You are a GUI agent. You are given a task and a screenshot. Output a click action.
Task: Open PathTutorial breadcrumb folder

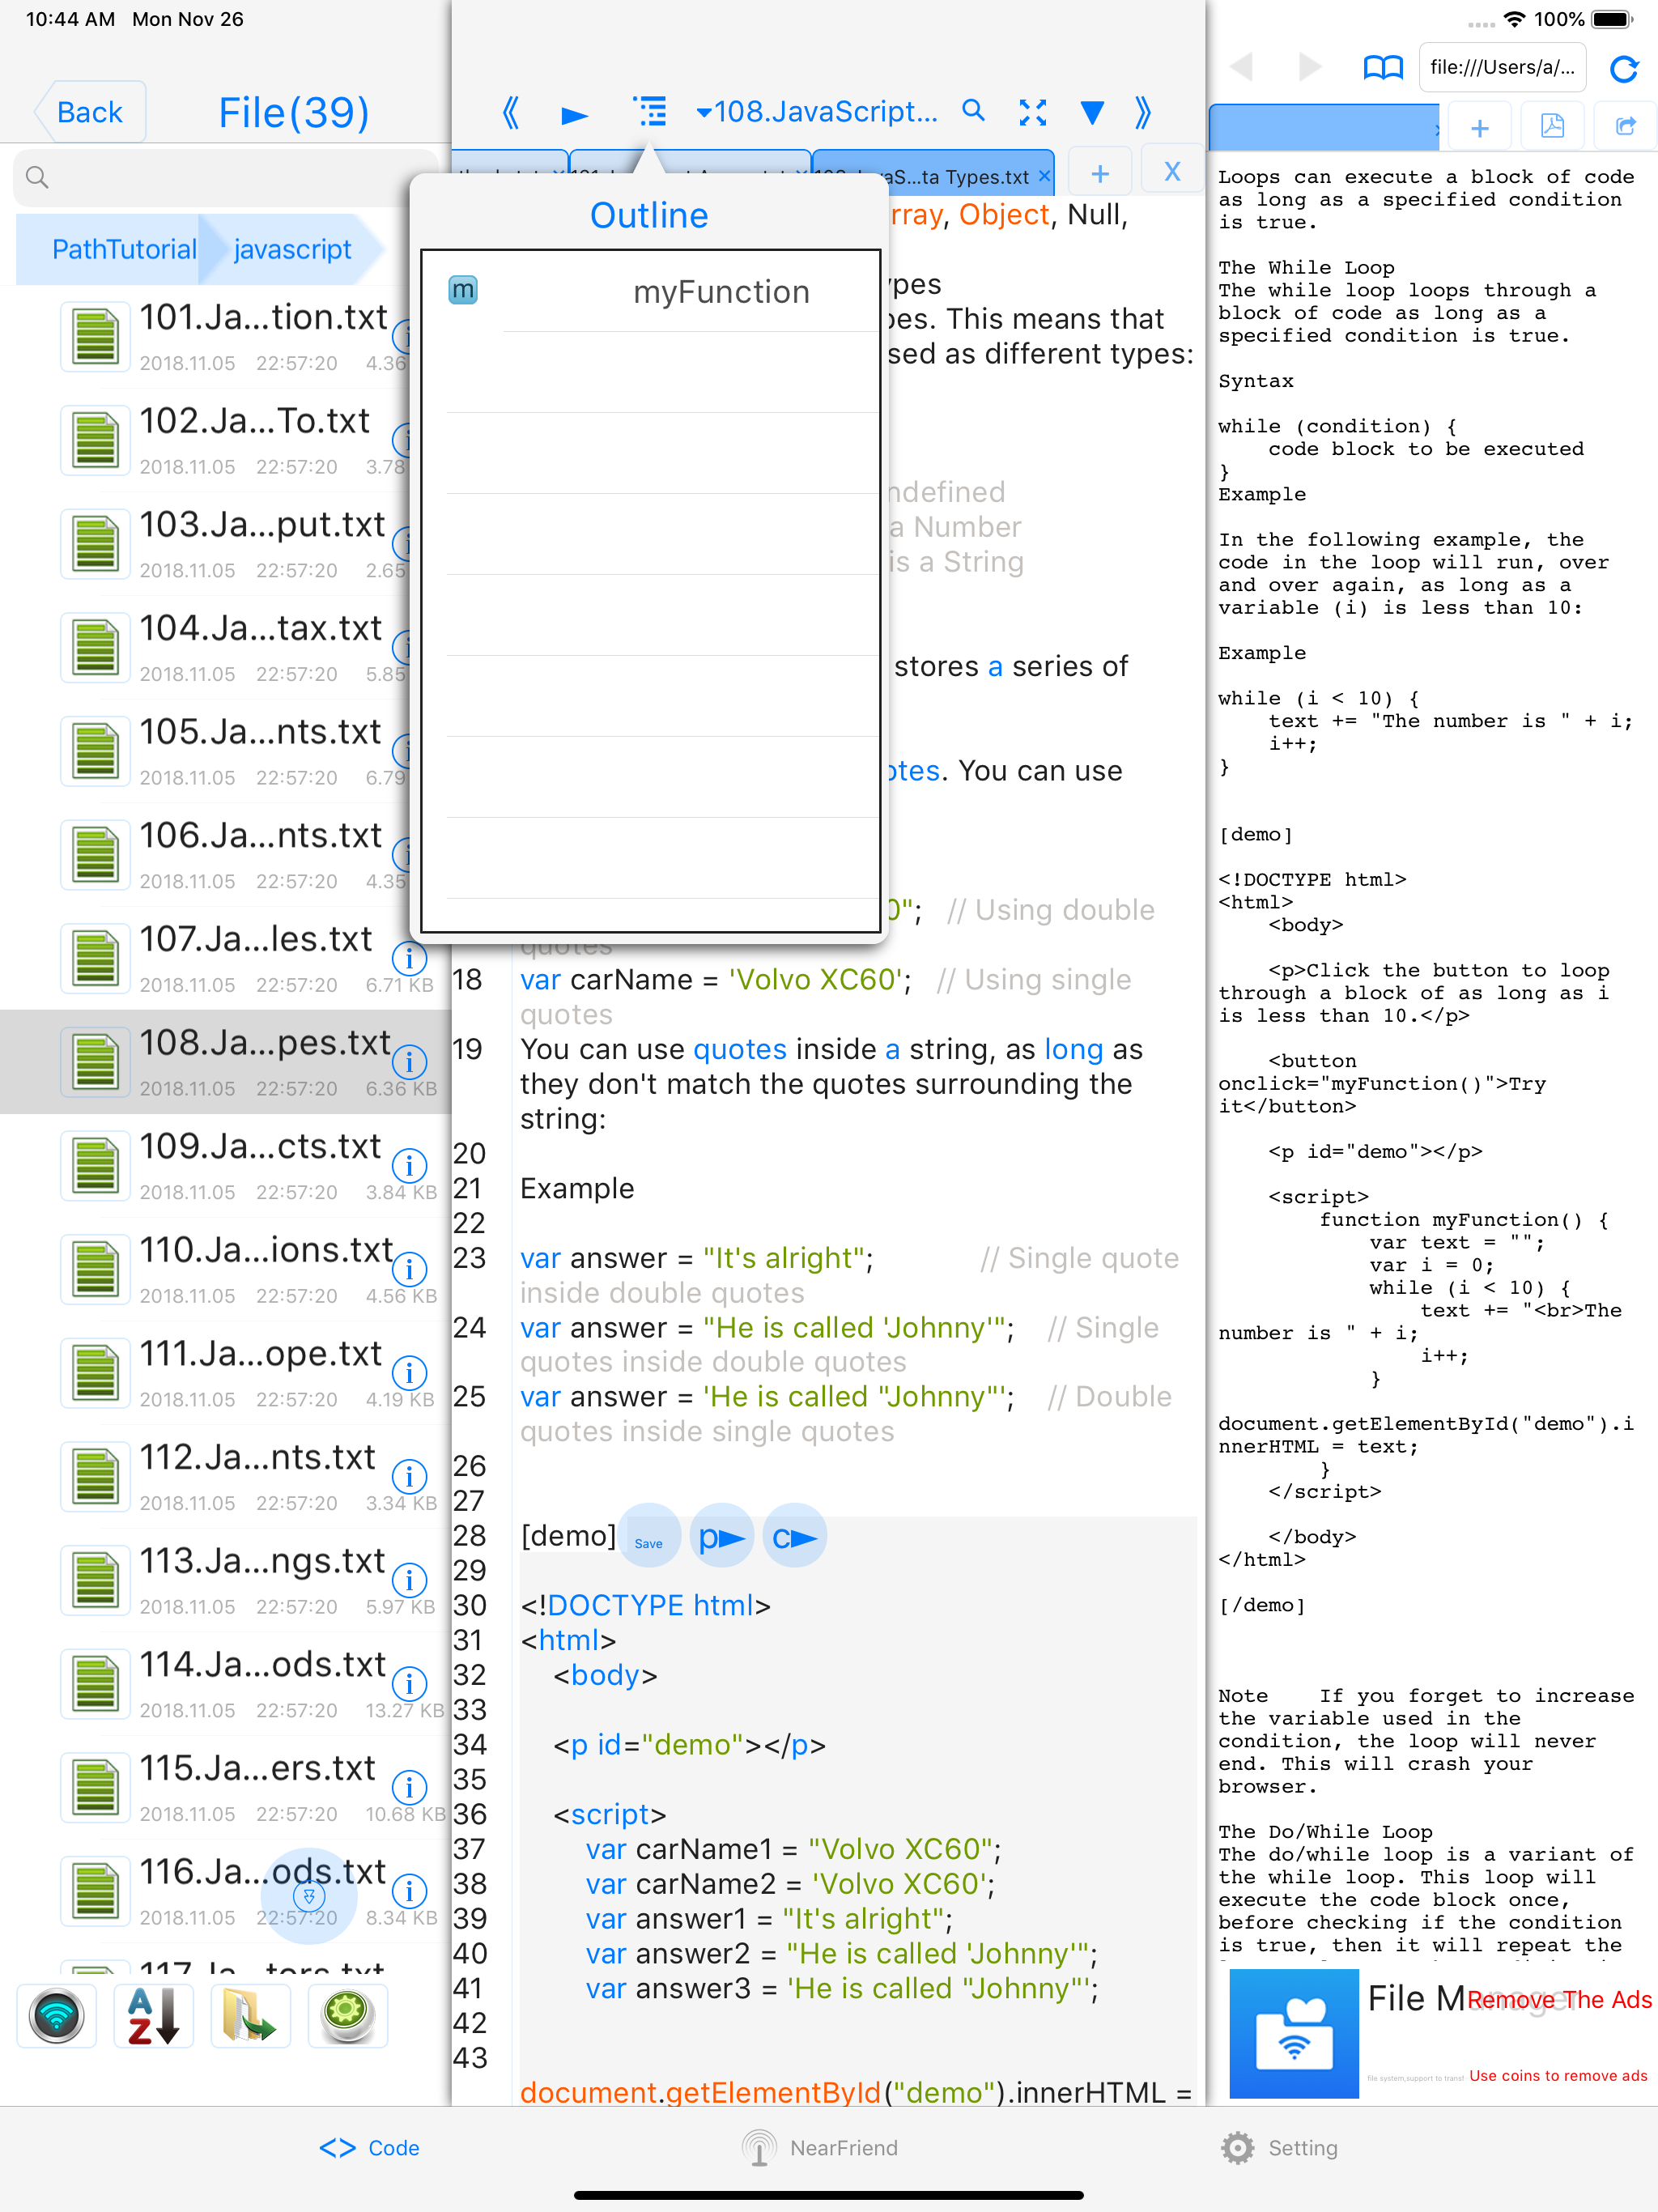[124, 249]
